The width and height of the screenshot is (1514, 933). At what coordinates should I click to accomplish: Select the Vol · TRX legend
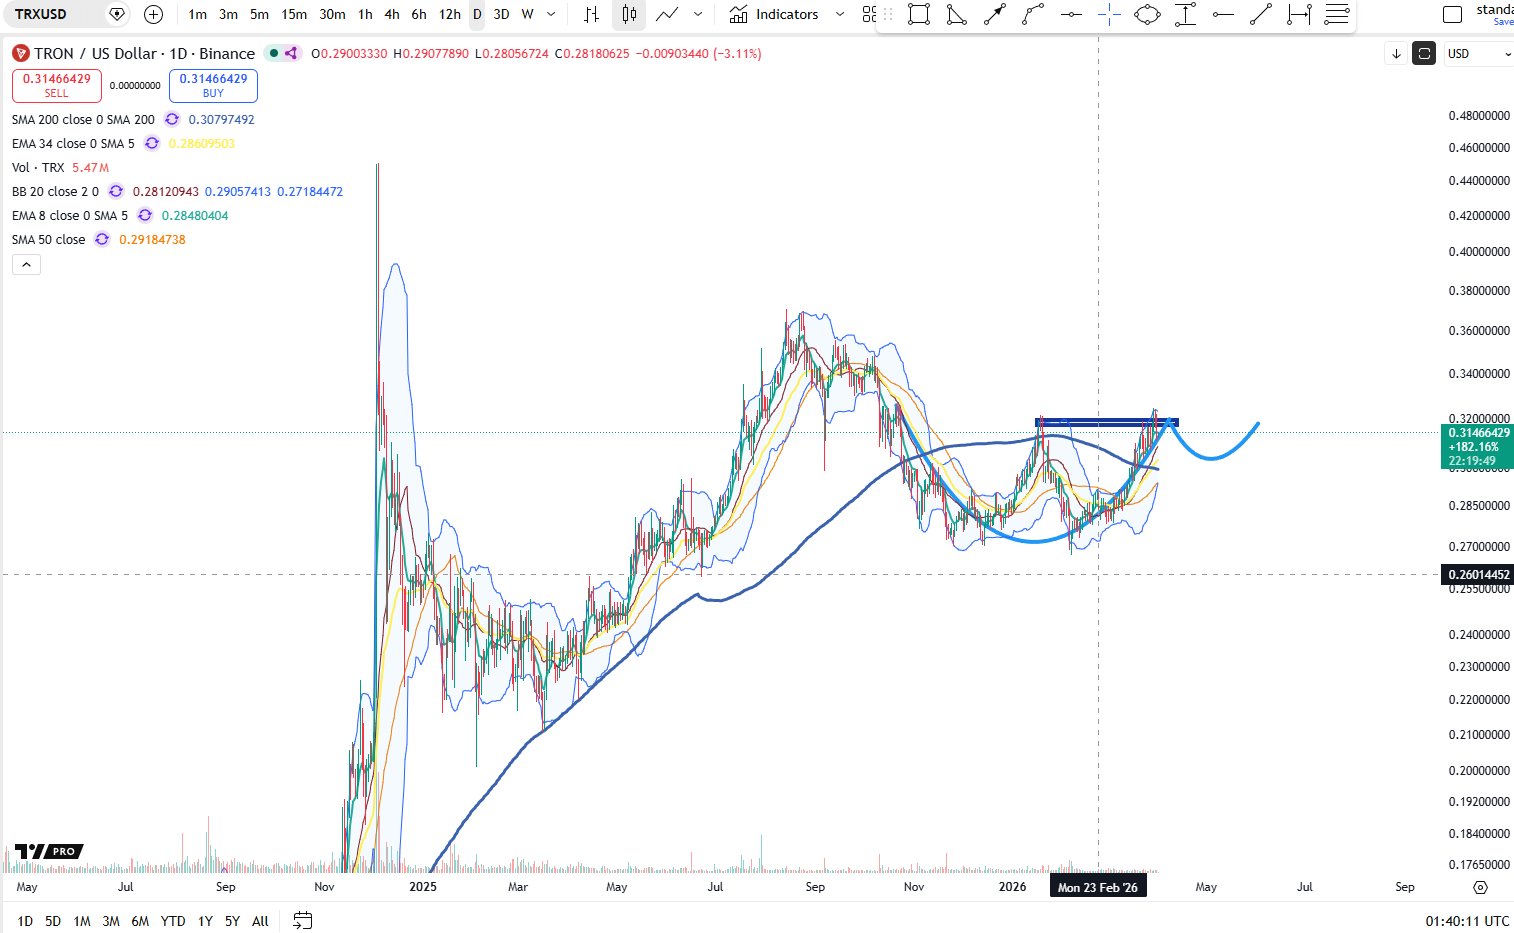[38, 167]
